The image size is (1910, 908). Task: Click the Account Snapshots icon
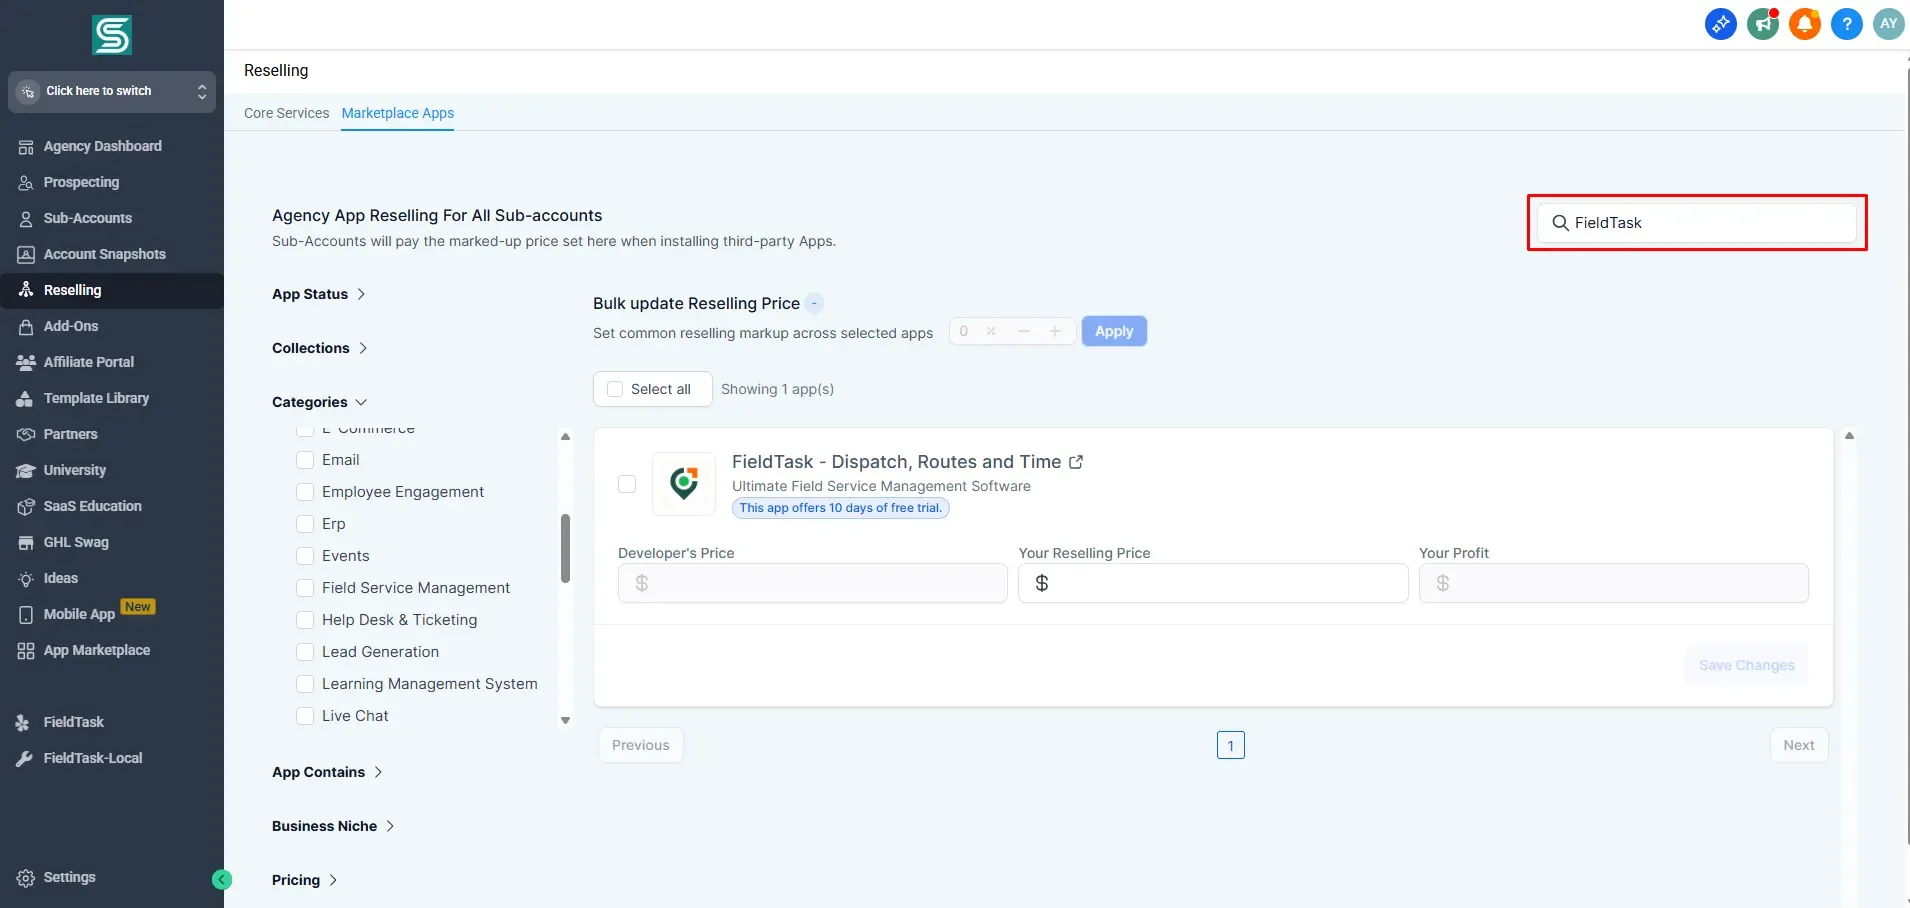click(26, 255)
